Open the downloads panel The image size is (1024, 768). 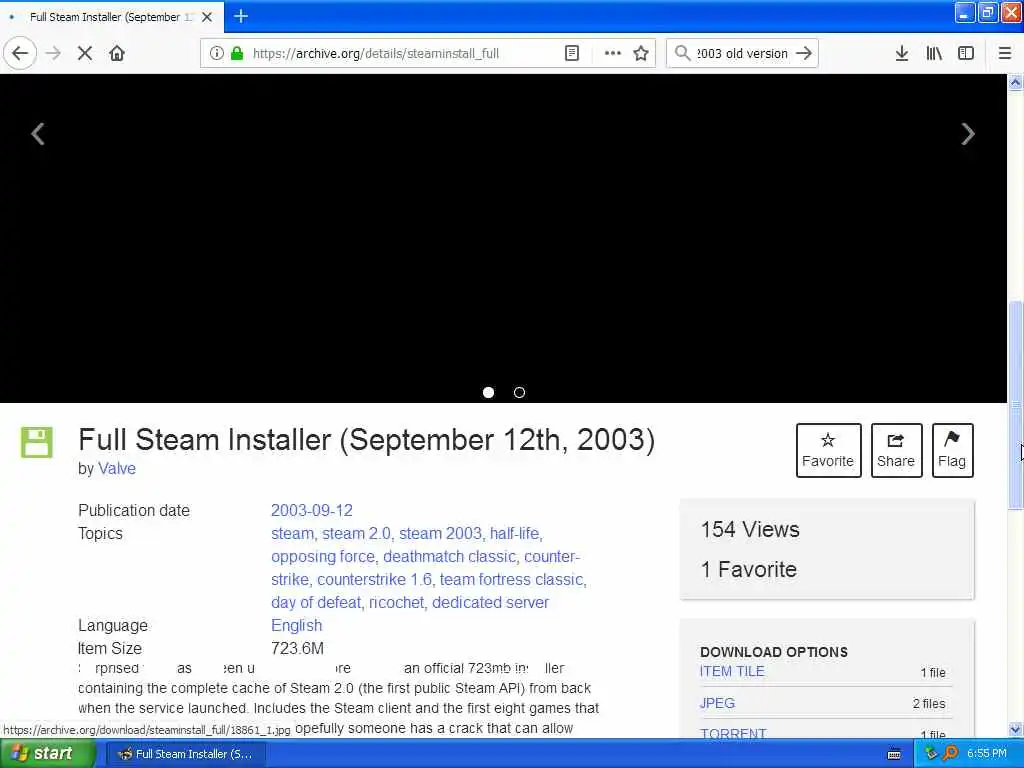pyautogui.click(x=902, y=53)
